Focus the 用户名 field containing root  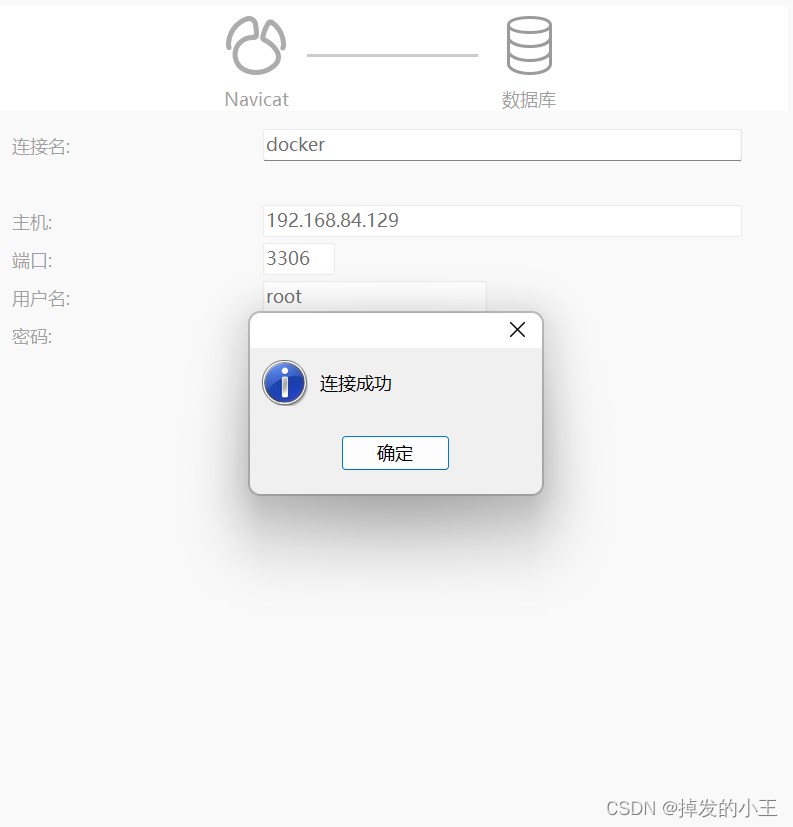click(x=374, y=296)
